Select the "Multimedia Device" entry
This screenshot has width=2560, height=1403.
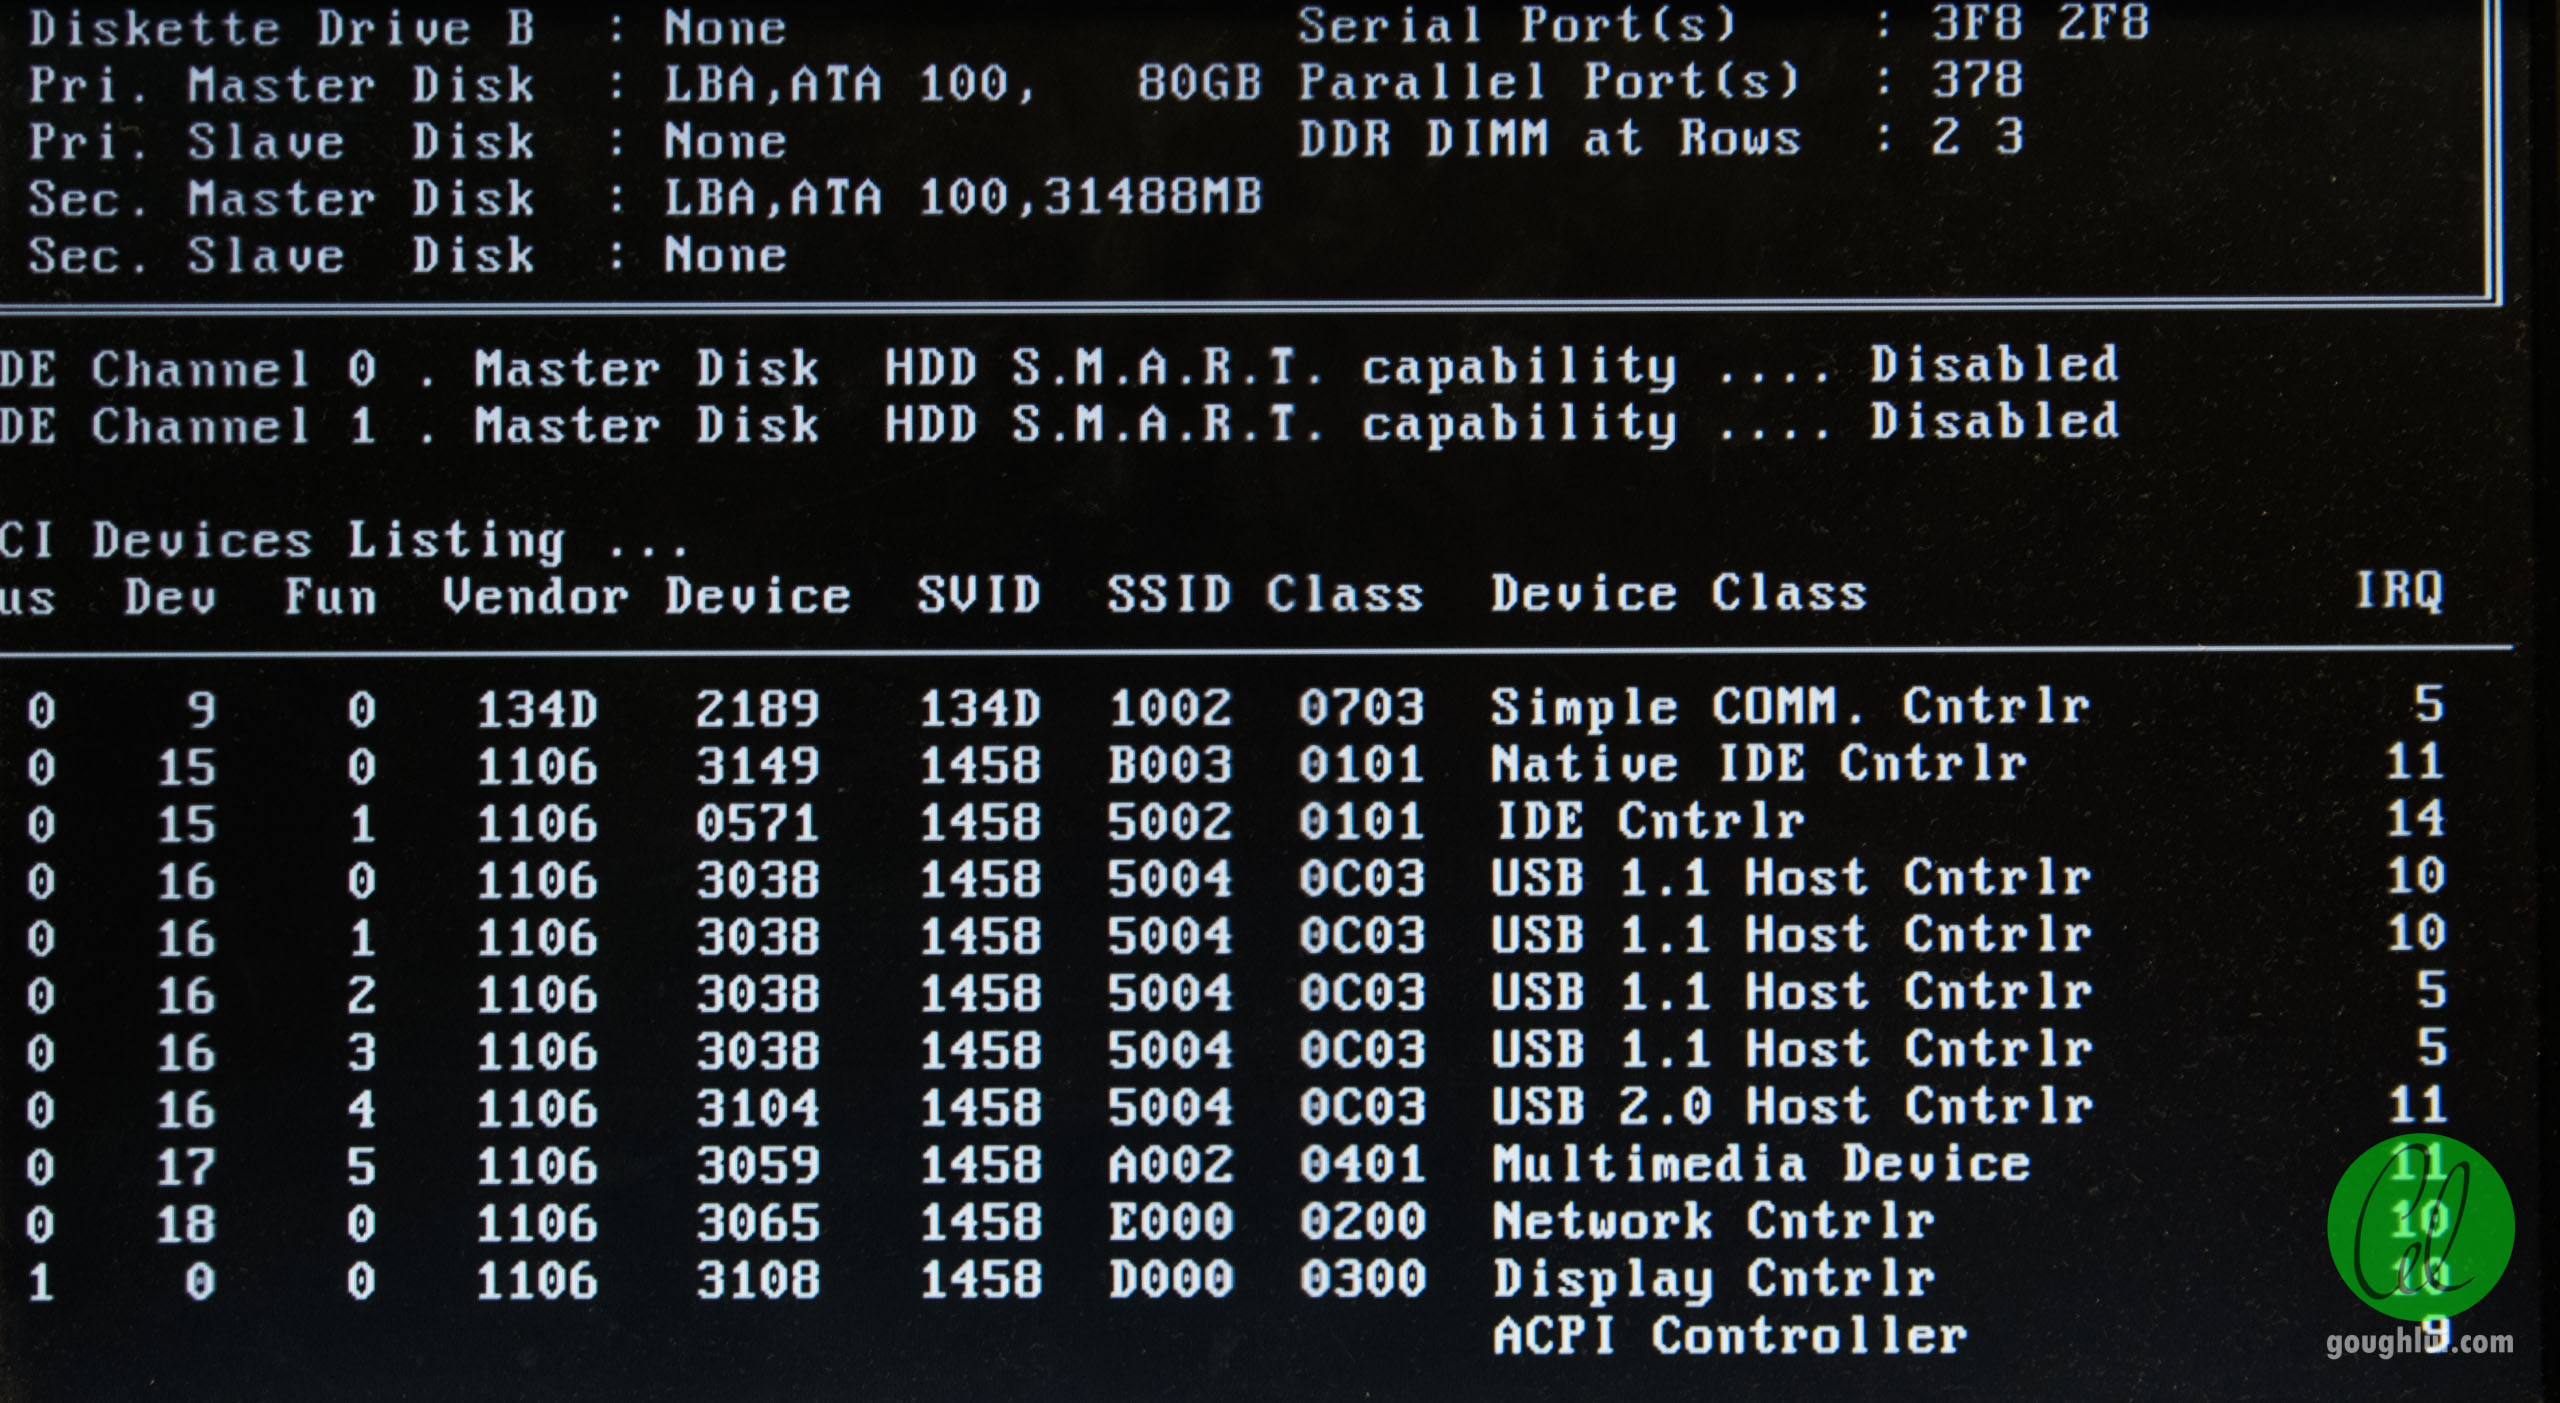(1761, 1164)
